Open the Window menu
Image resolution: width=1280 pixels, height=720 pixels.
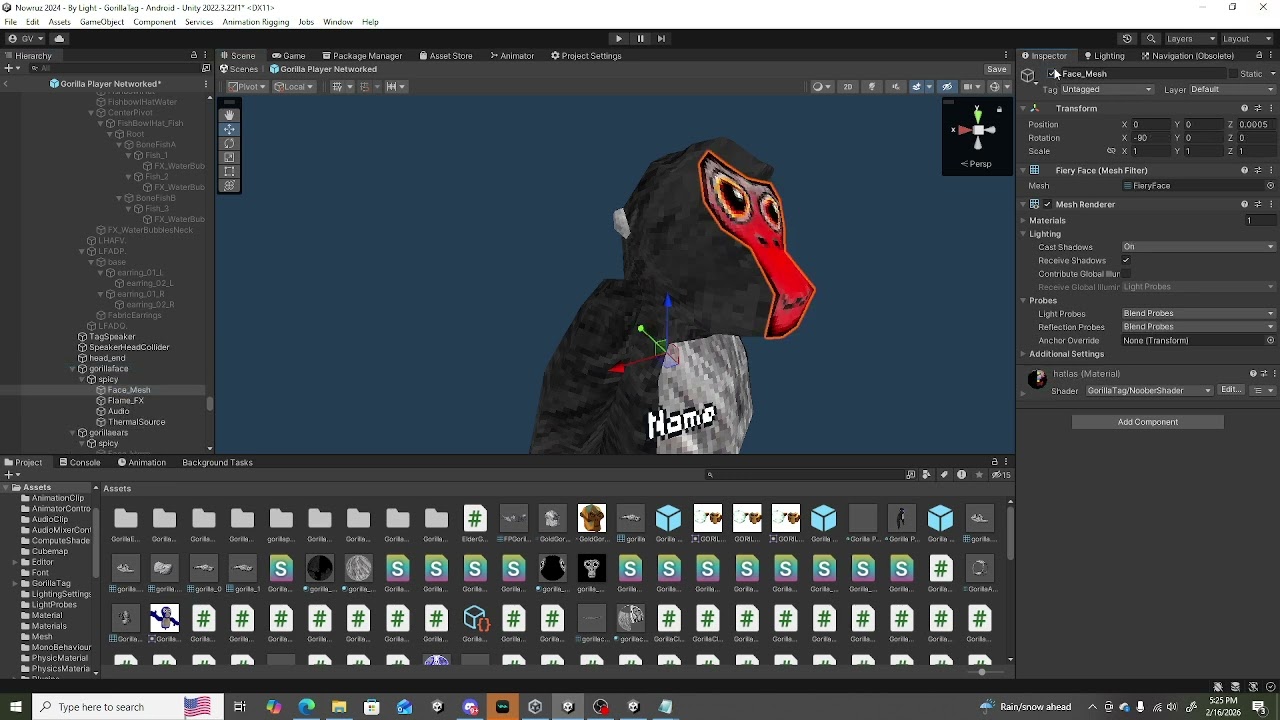[x=338, y=22]
